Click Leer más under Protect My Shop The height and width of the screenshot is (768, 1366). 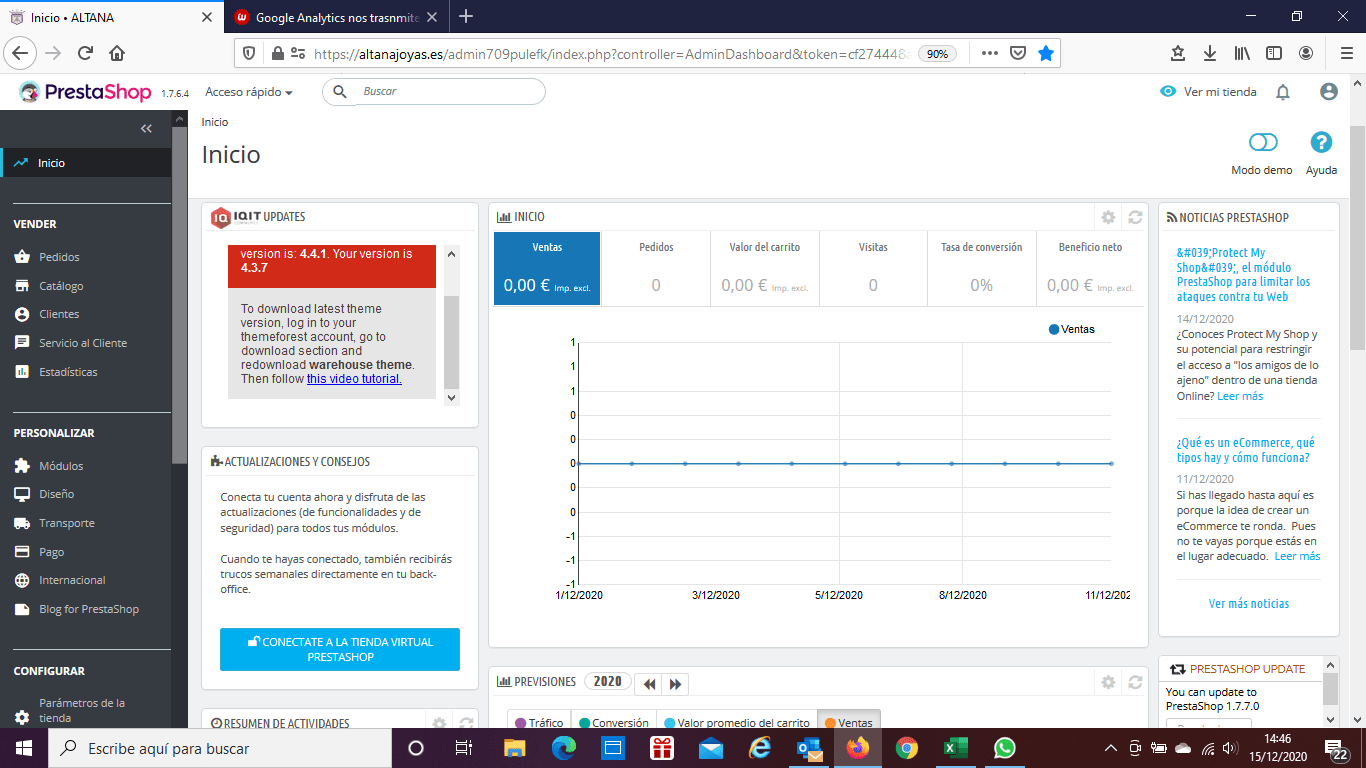tap(1240, 396)
